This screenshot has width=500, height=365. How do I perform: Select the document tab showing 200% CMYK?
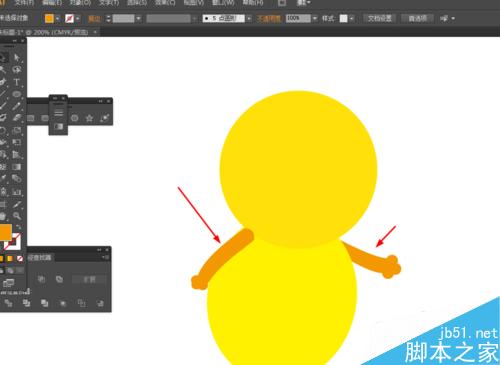point(44,32)
